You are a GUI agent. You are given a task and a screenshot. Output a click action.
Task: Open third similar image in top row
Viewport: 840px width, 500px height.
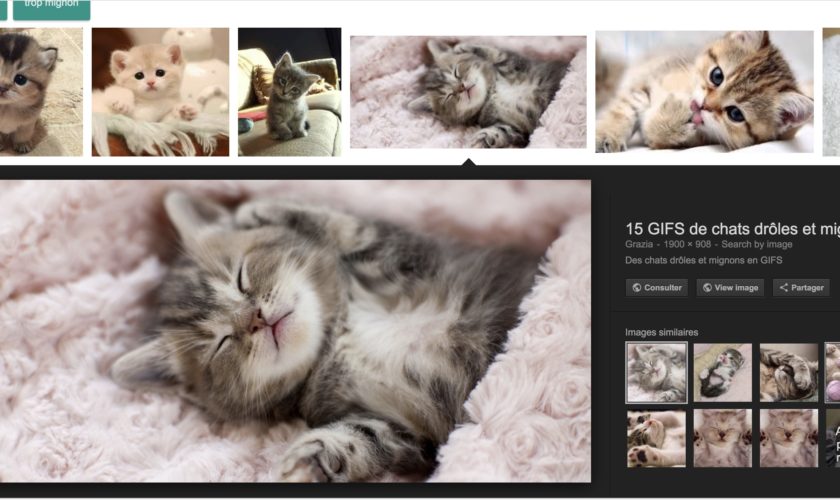(x=789, y=372)
